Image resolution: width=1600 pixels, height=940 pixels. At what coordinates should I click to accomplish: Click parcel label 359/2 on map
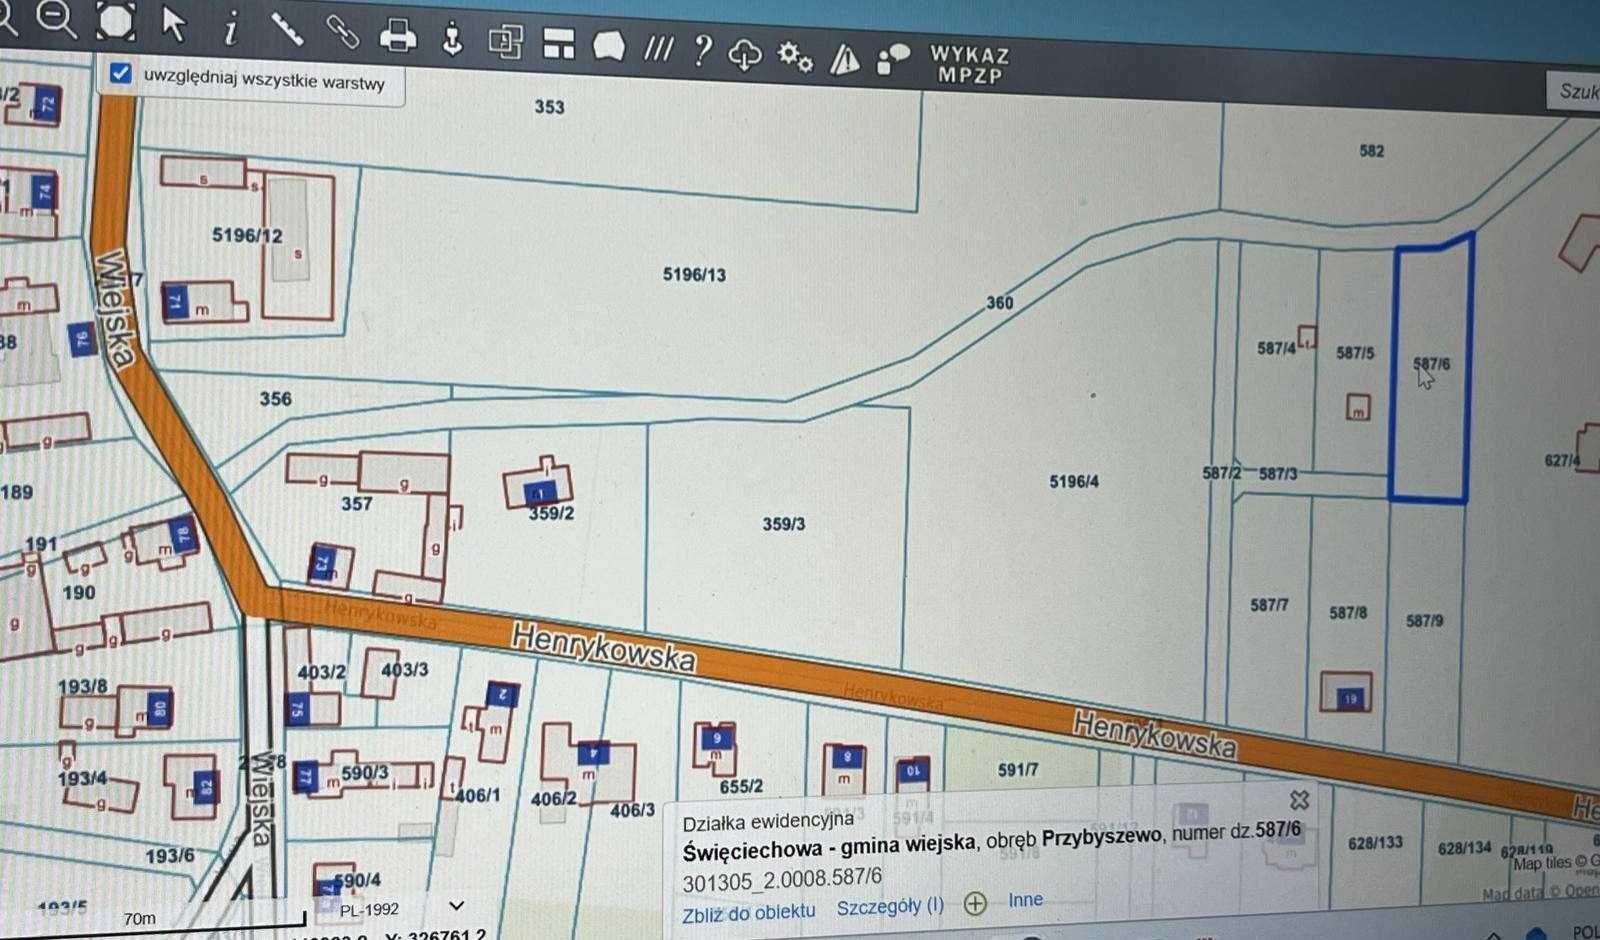coord(551,513)
